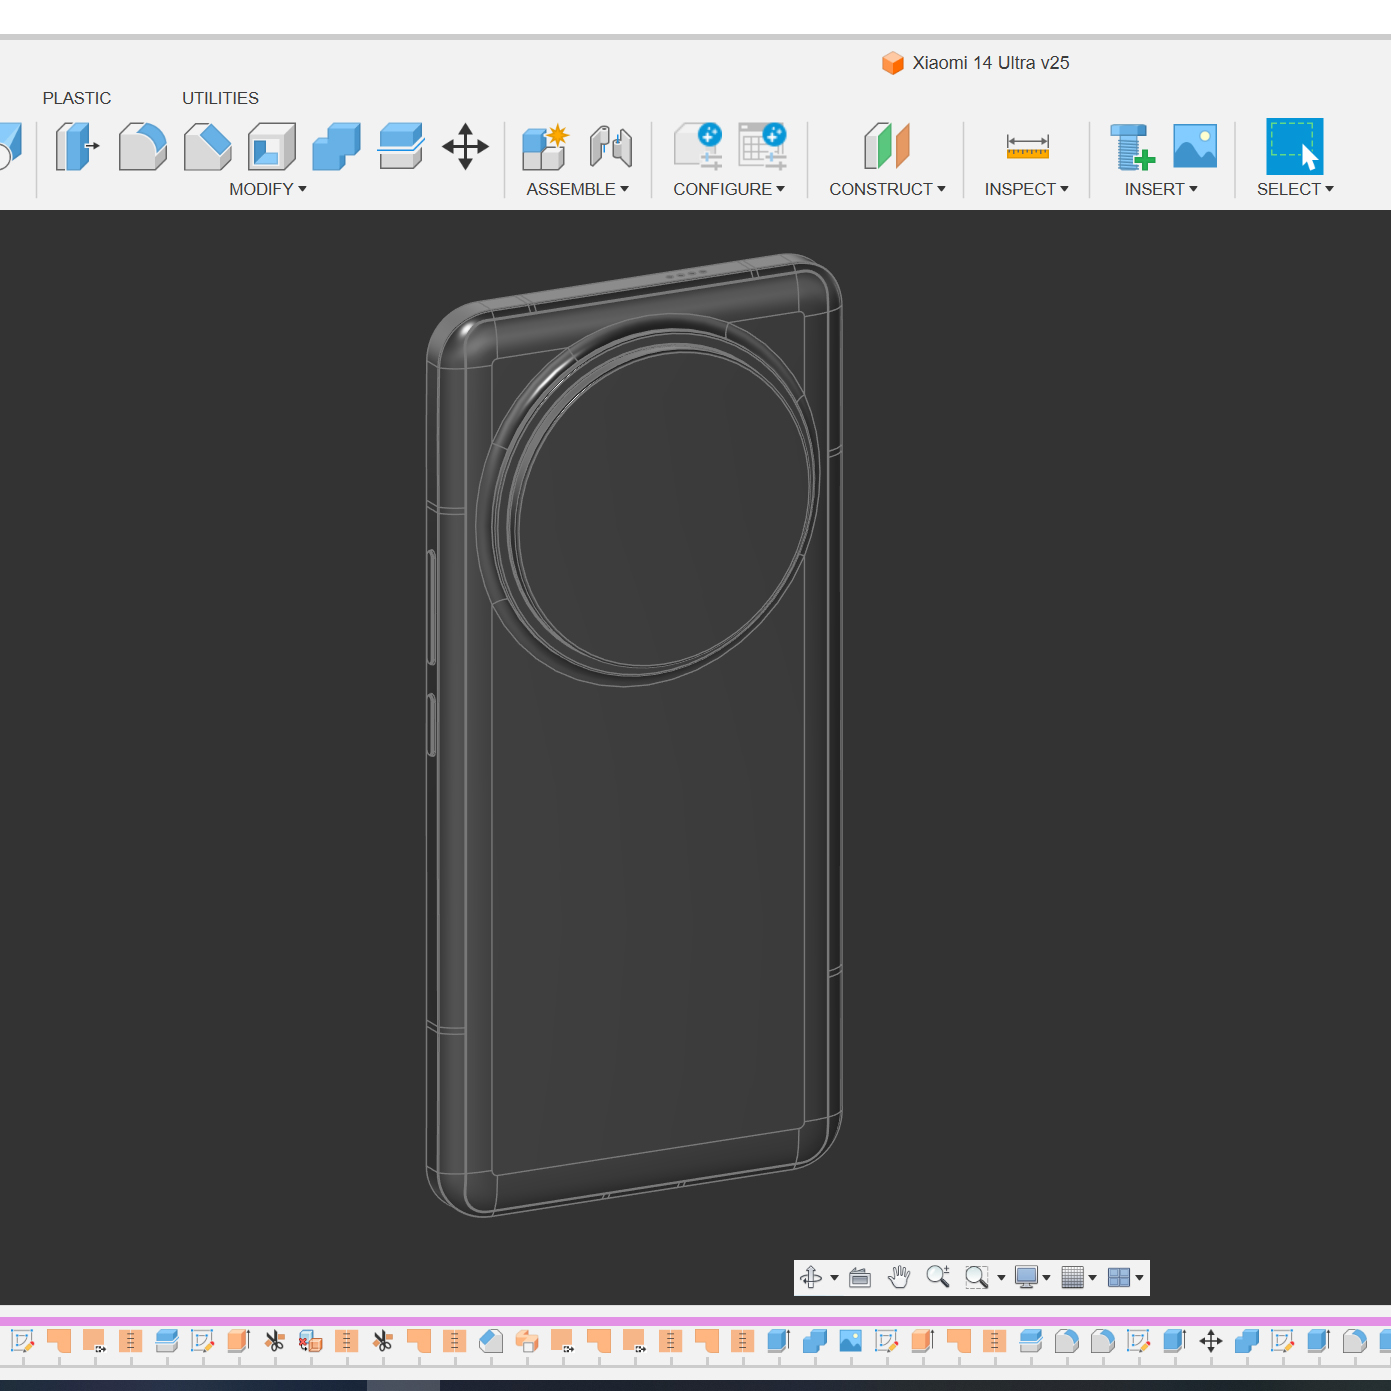Click the Insert Fastener bolt icon
The height and width of the screenshot is (1391, 1391).
(x=1131, y=147)
